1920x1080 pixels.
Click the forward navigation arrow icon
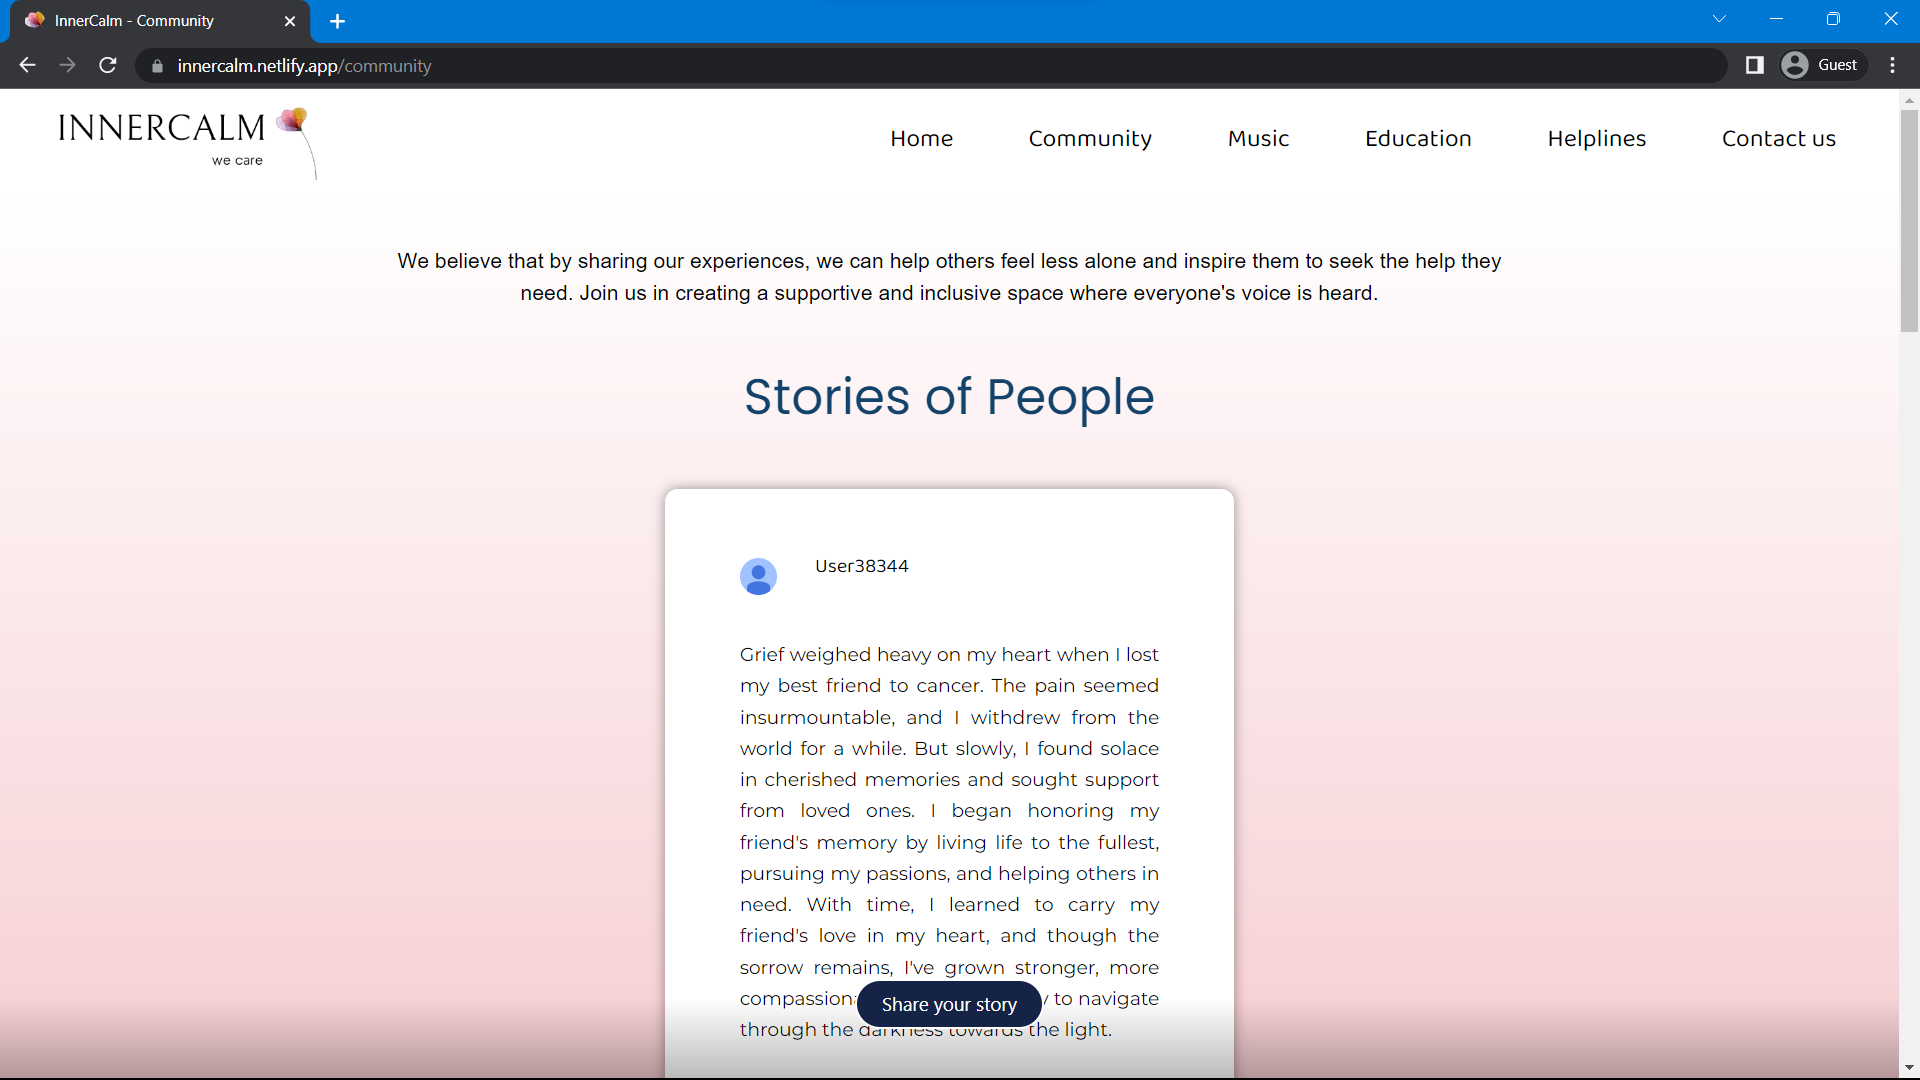click(66, 66)
